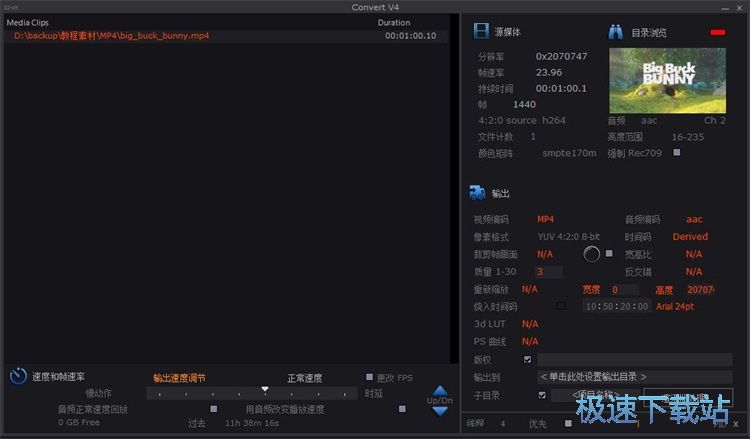Toggle the checkbox beside the crop dial
The height and width of the screenshot is (439, 750).
point(609,253)
